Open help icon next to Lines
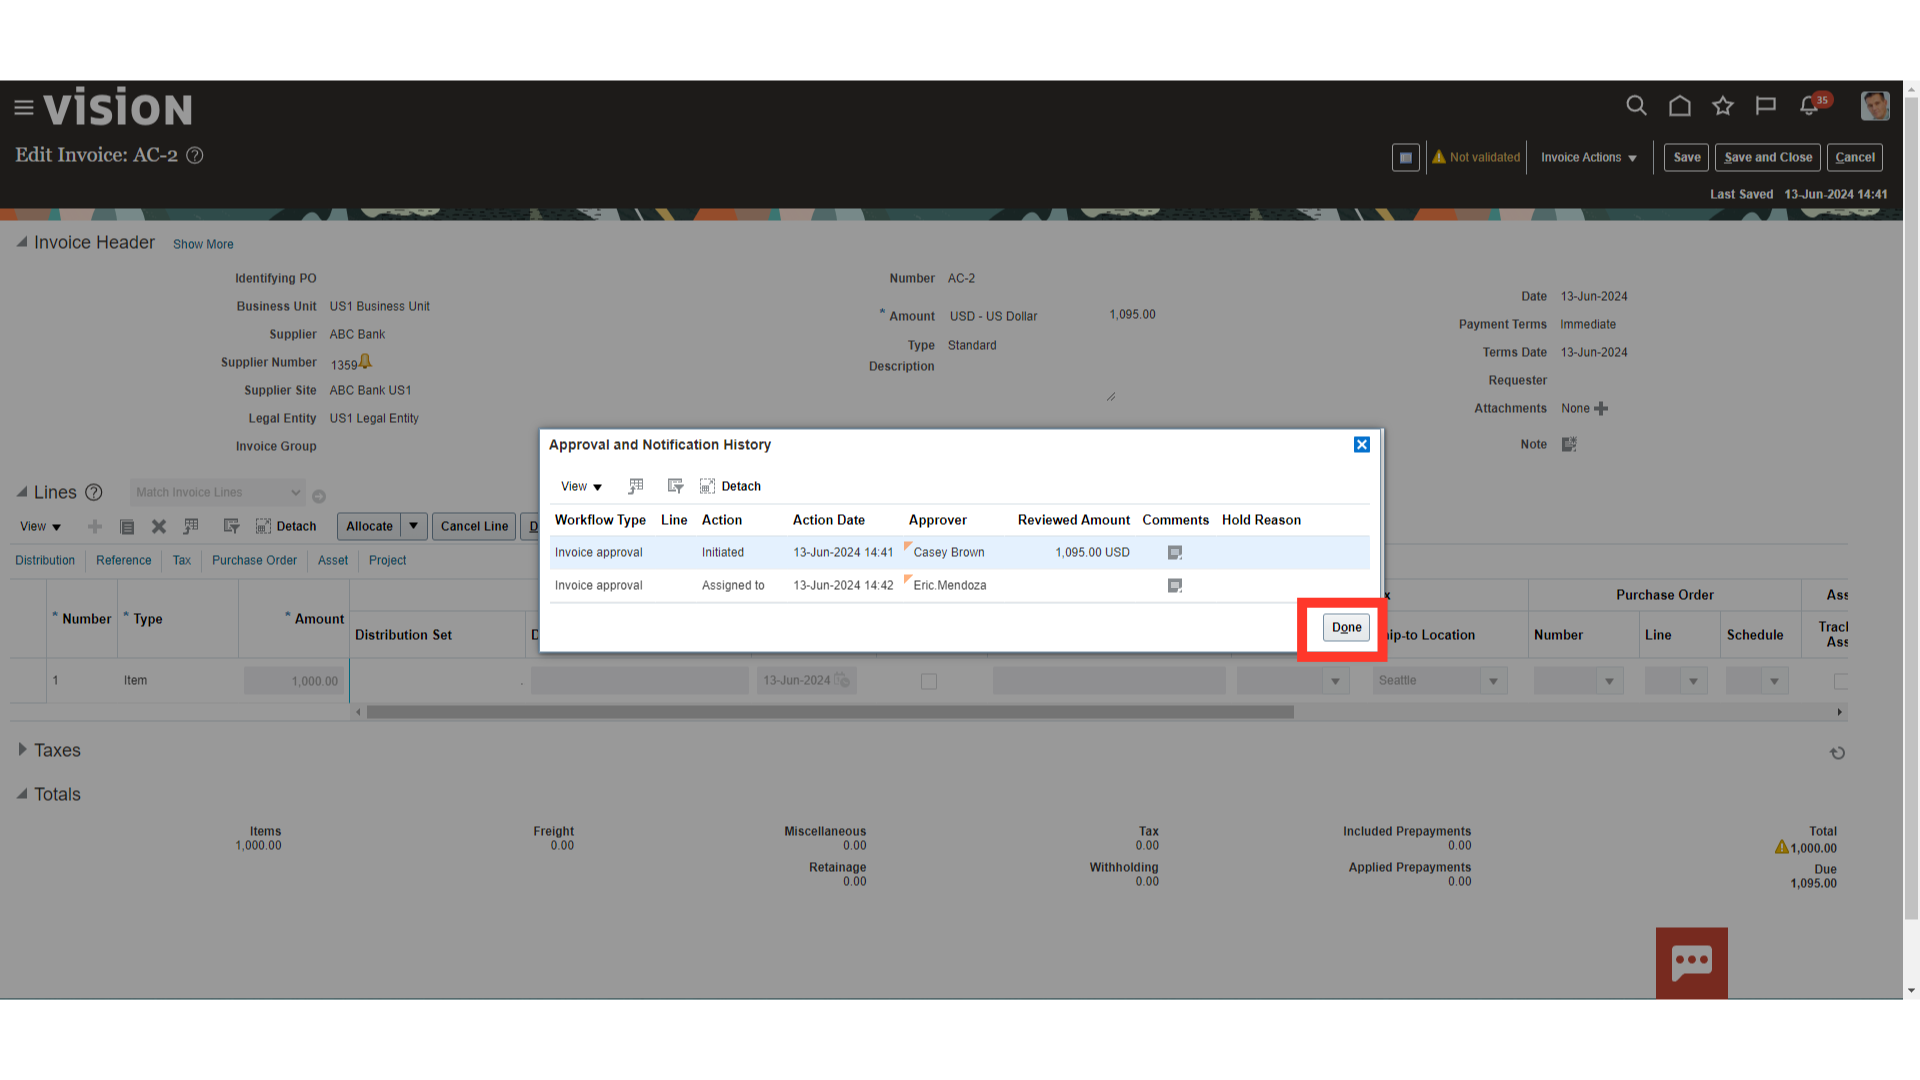Image resolution: width=1920 pixels, height=1080 pixels. point(94,492)
